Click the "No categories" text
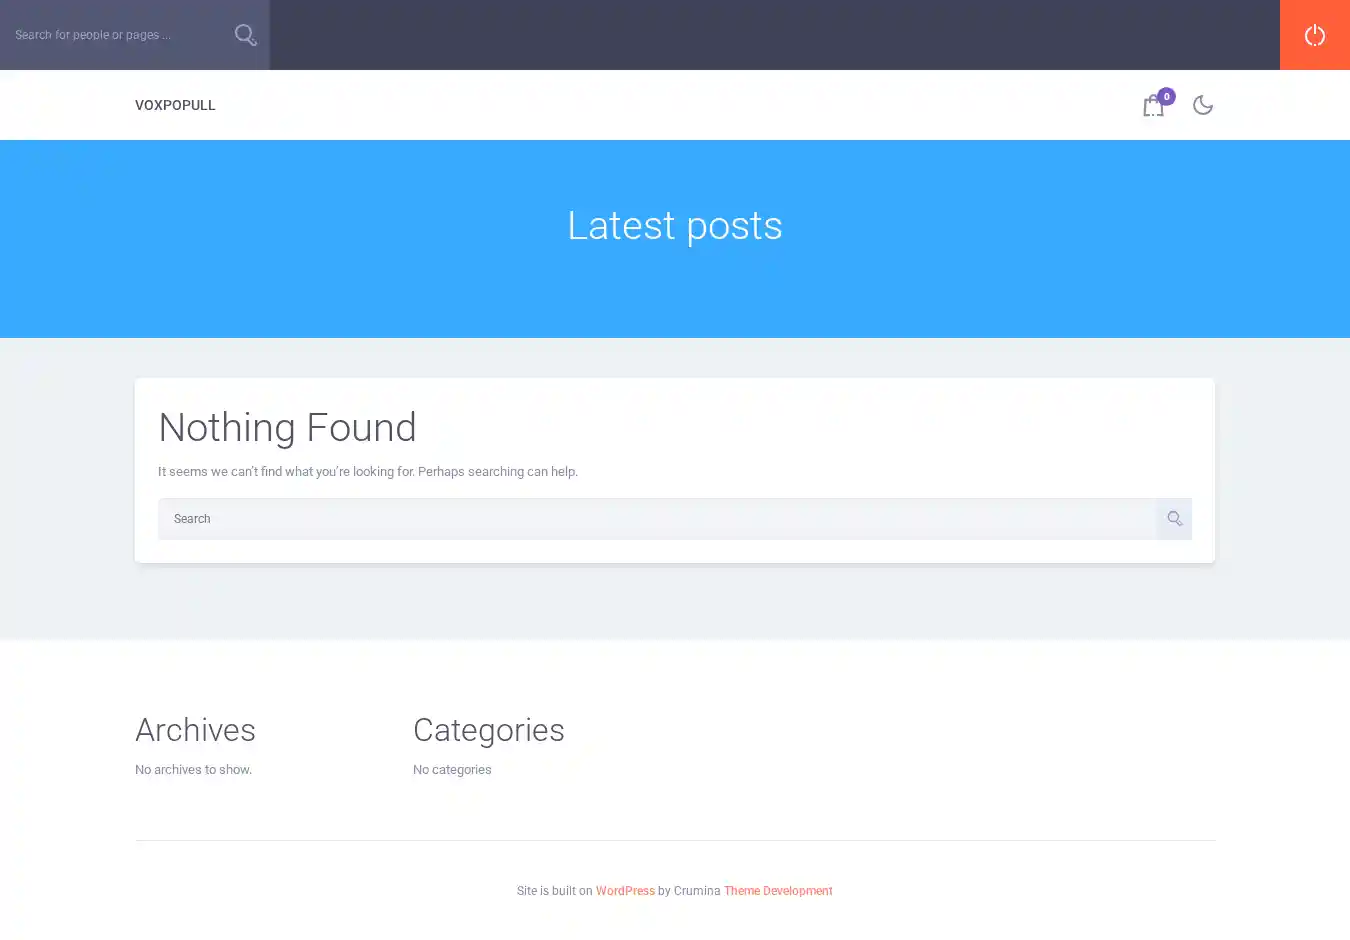 (452, 770)
